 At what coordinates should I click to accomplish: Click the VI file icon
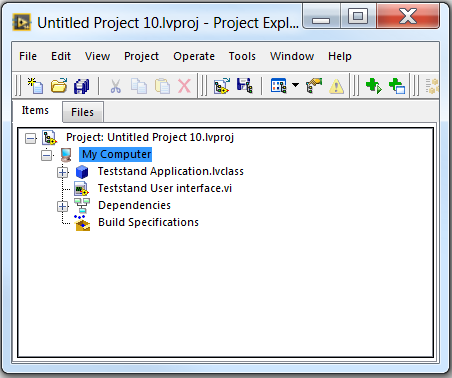(x=81, y=189)
